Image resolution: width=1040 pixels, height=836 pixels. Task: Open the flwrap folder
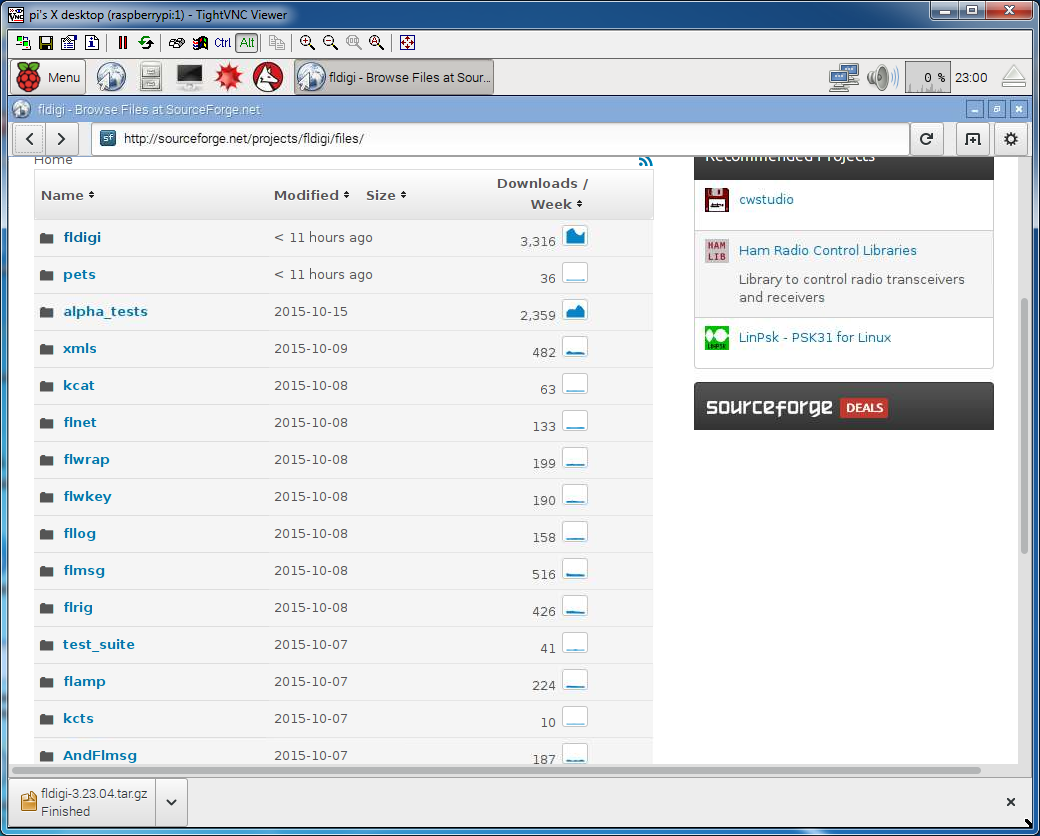pos(86,460)
